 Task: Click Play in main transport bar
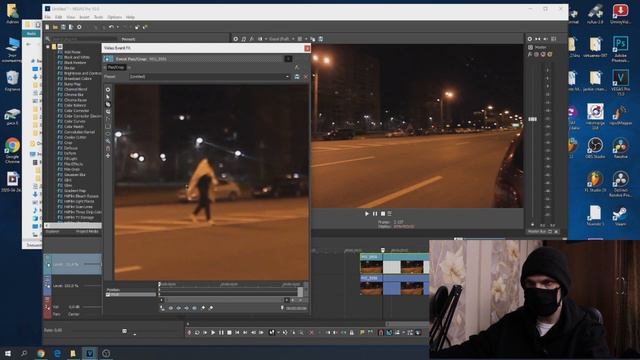tap(213, 333)
